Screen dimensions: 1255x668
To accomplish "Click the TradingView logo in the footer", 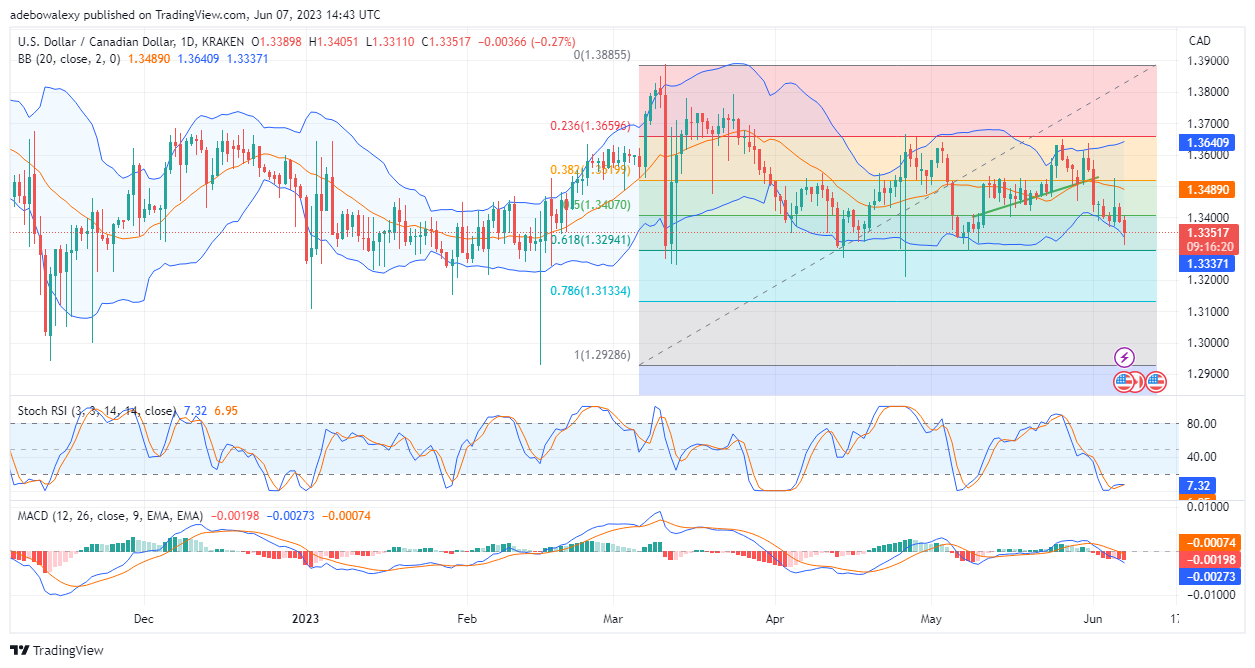I will pos(58,650).
